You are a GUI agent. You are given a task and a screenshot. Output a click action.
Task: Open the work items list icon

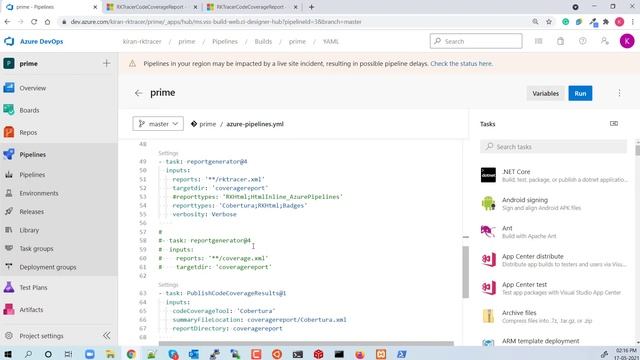pyautogui.click(x=538, y=41)
